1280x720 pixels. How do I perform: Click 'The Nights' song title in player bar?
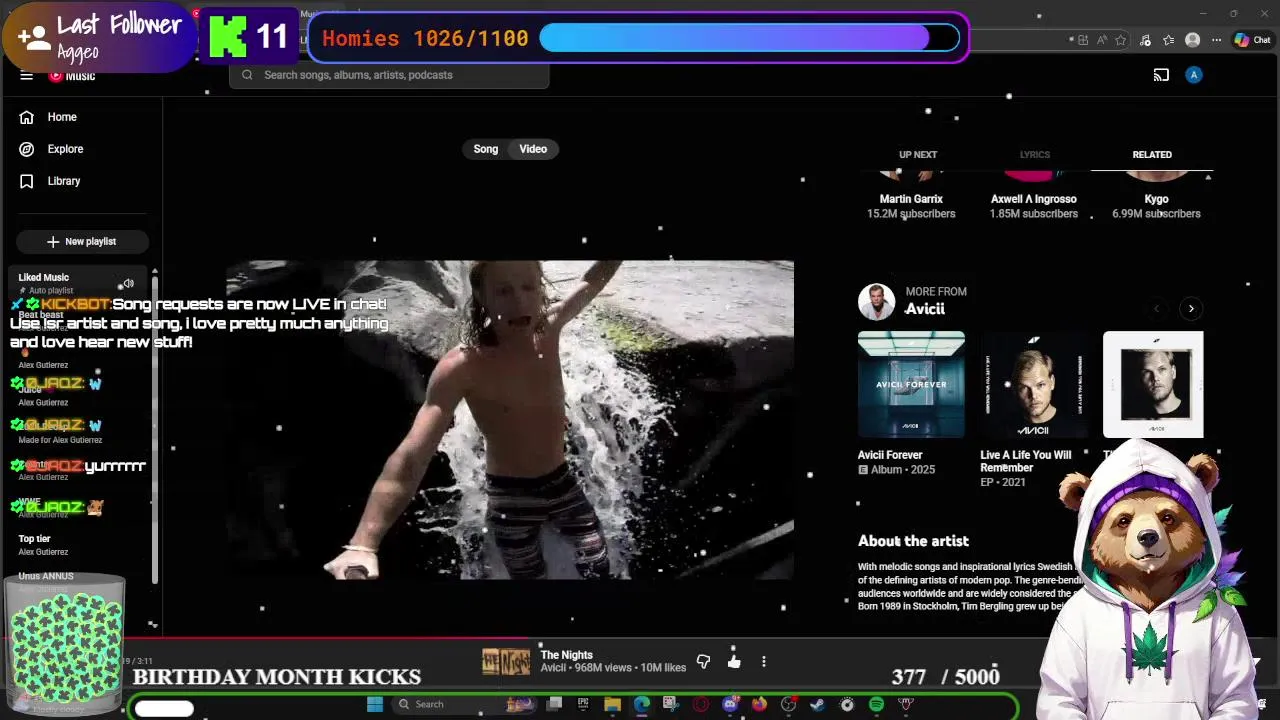click(x=567, y=655)
